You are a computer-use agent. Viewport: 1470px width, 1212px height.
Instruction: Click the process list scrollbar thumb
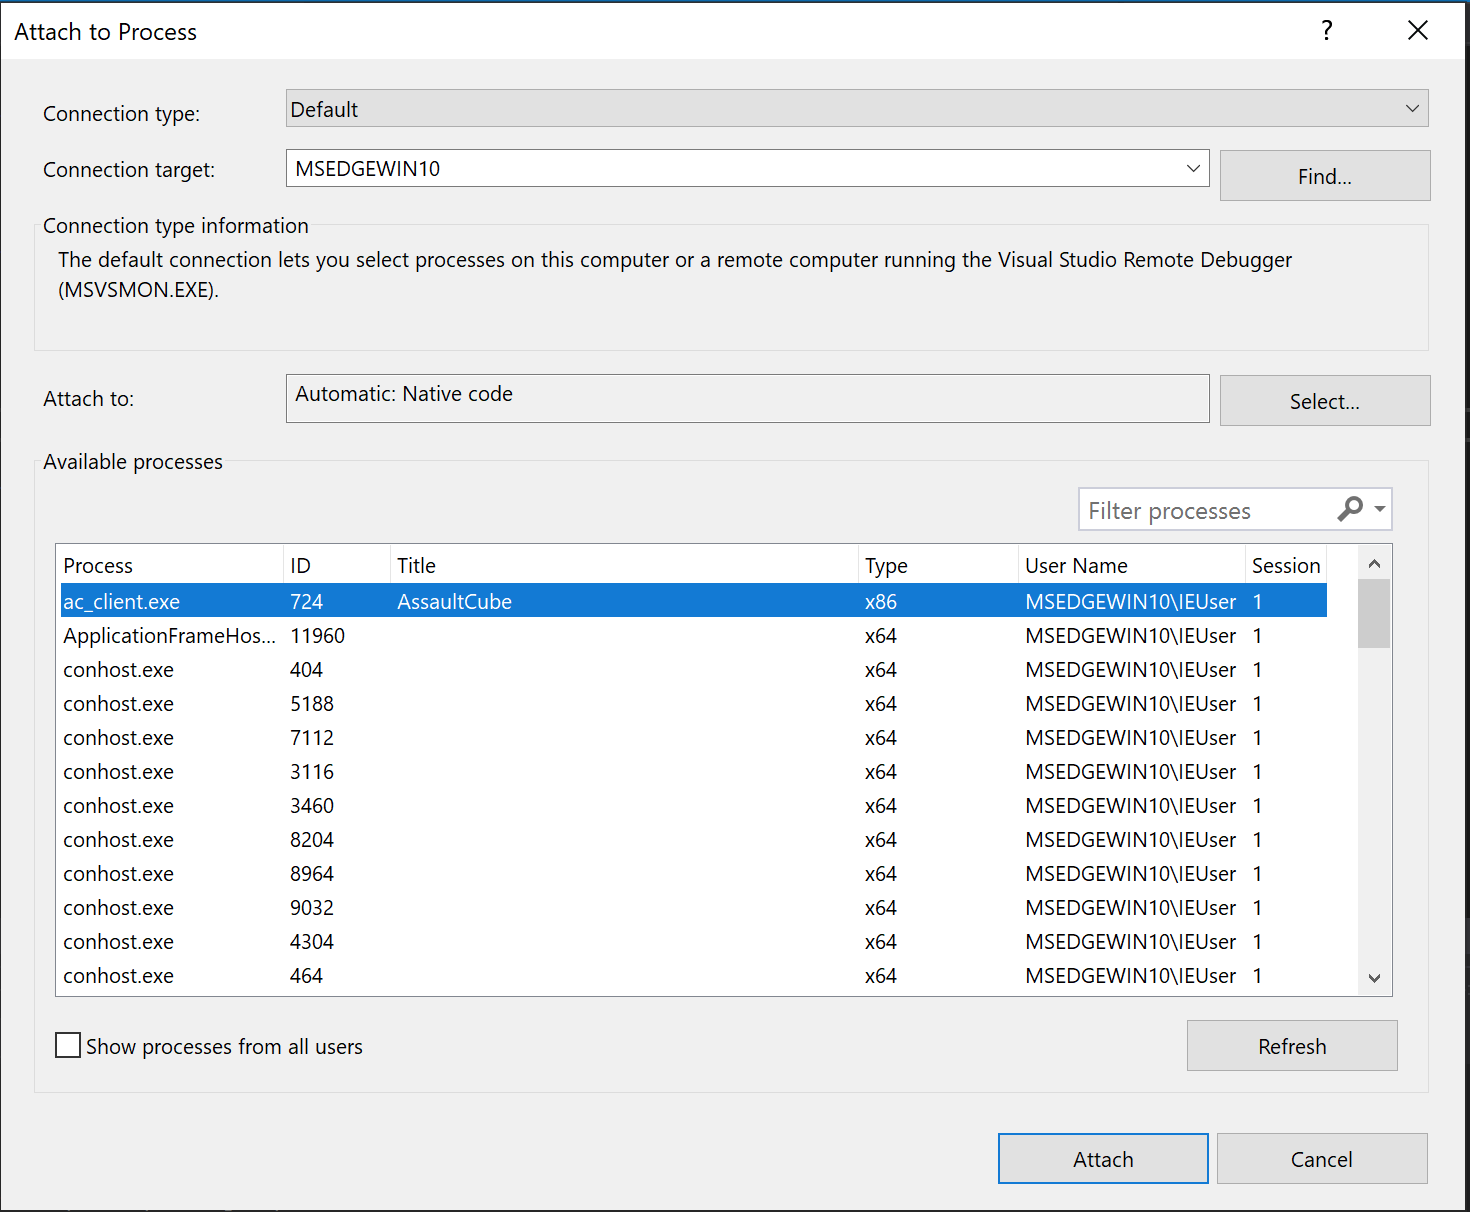(1374, 614)
